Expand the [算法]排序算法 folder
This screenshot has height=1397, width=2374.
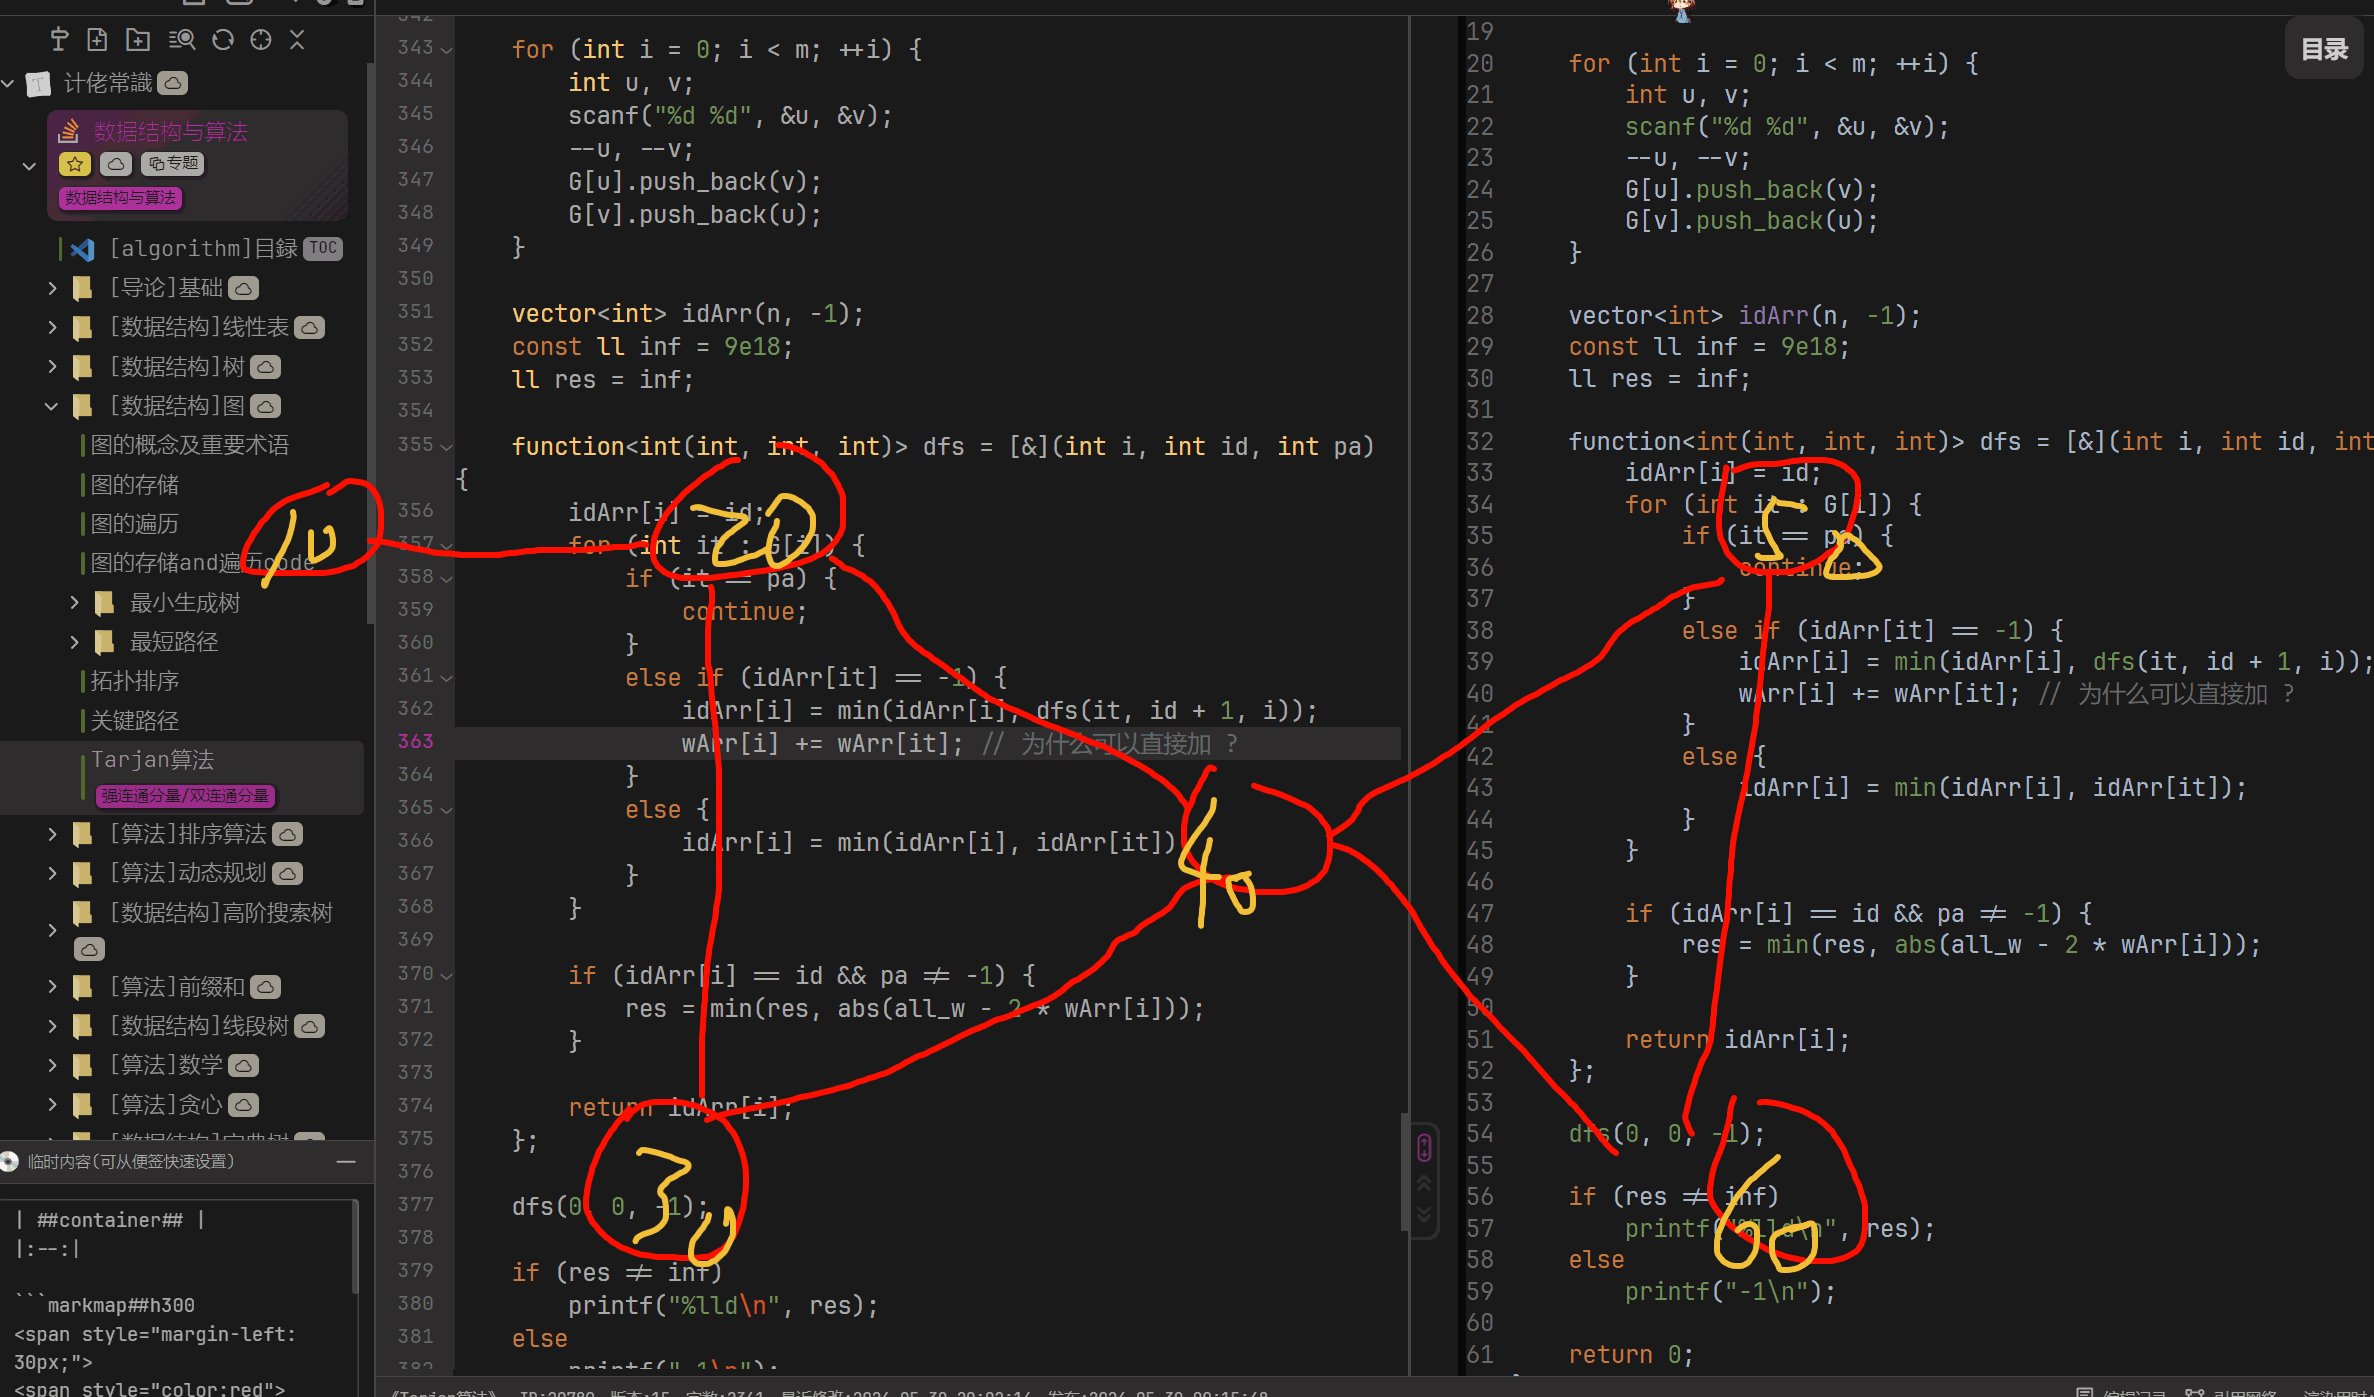pos(53,834)
